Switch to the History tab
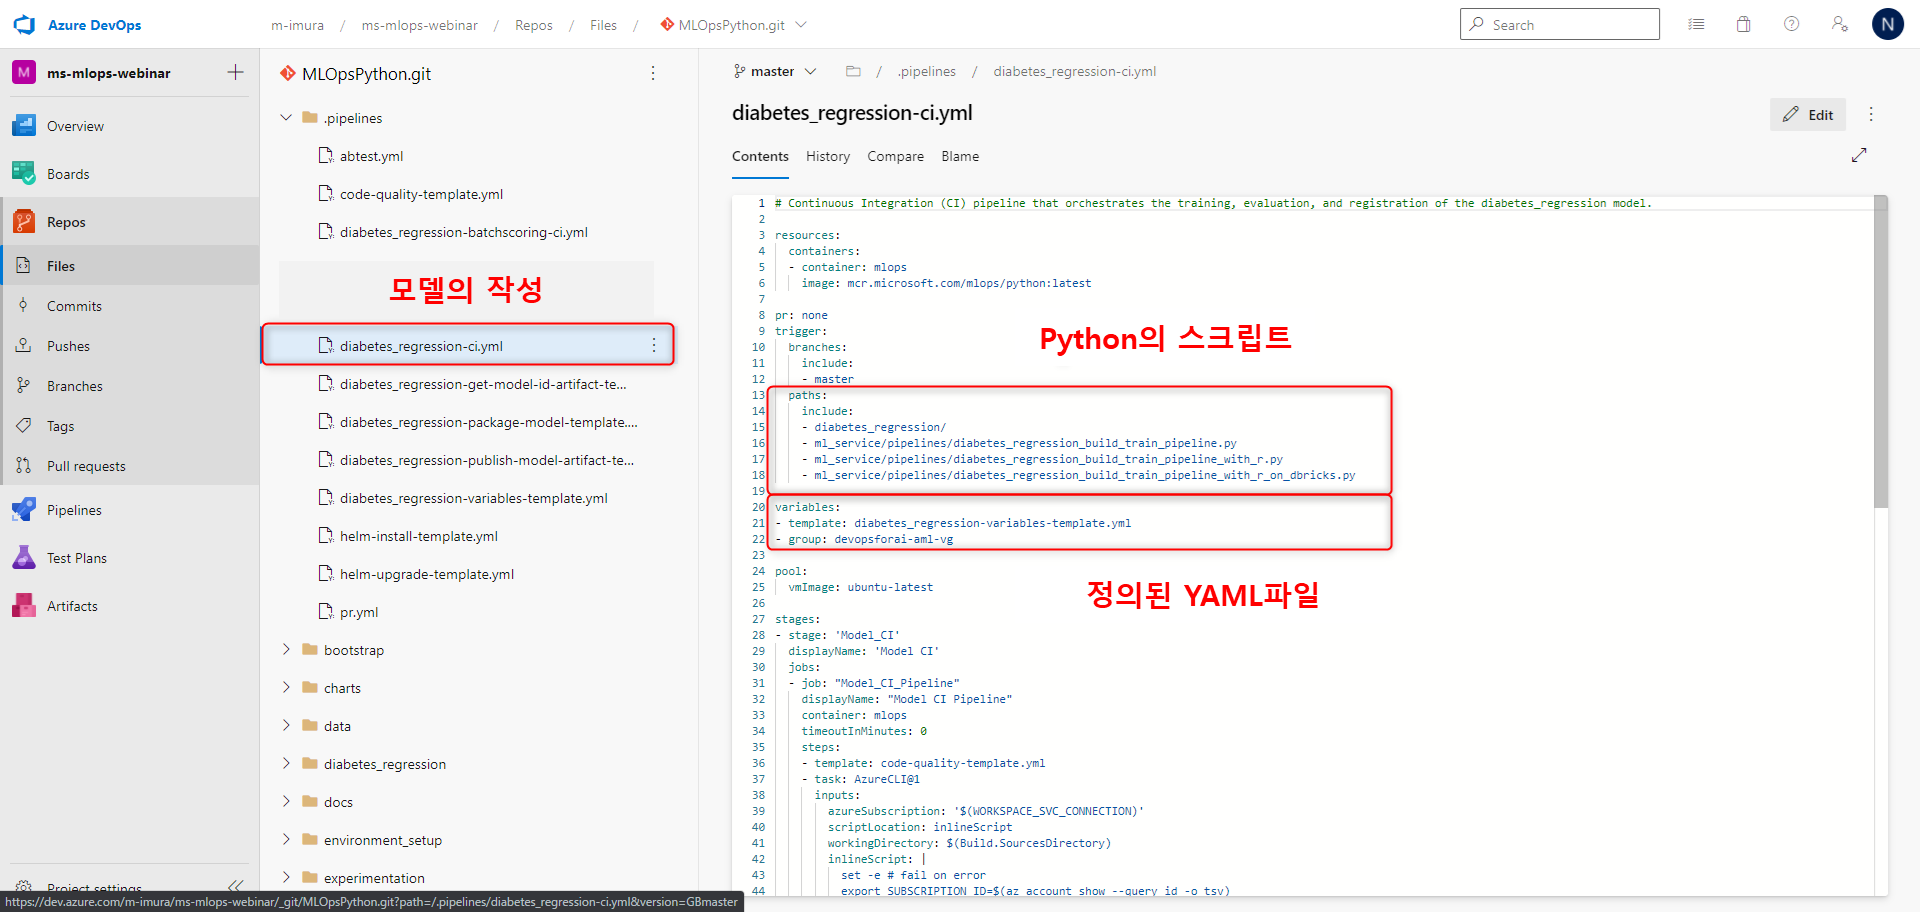1920x912 pixels. pos(828,156)
